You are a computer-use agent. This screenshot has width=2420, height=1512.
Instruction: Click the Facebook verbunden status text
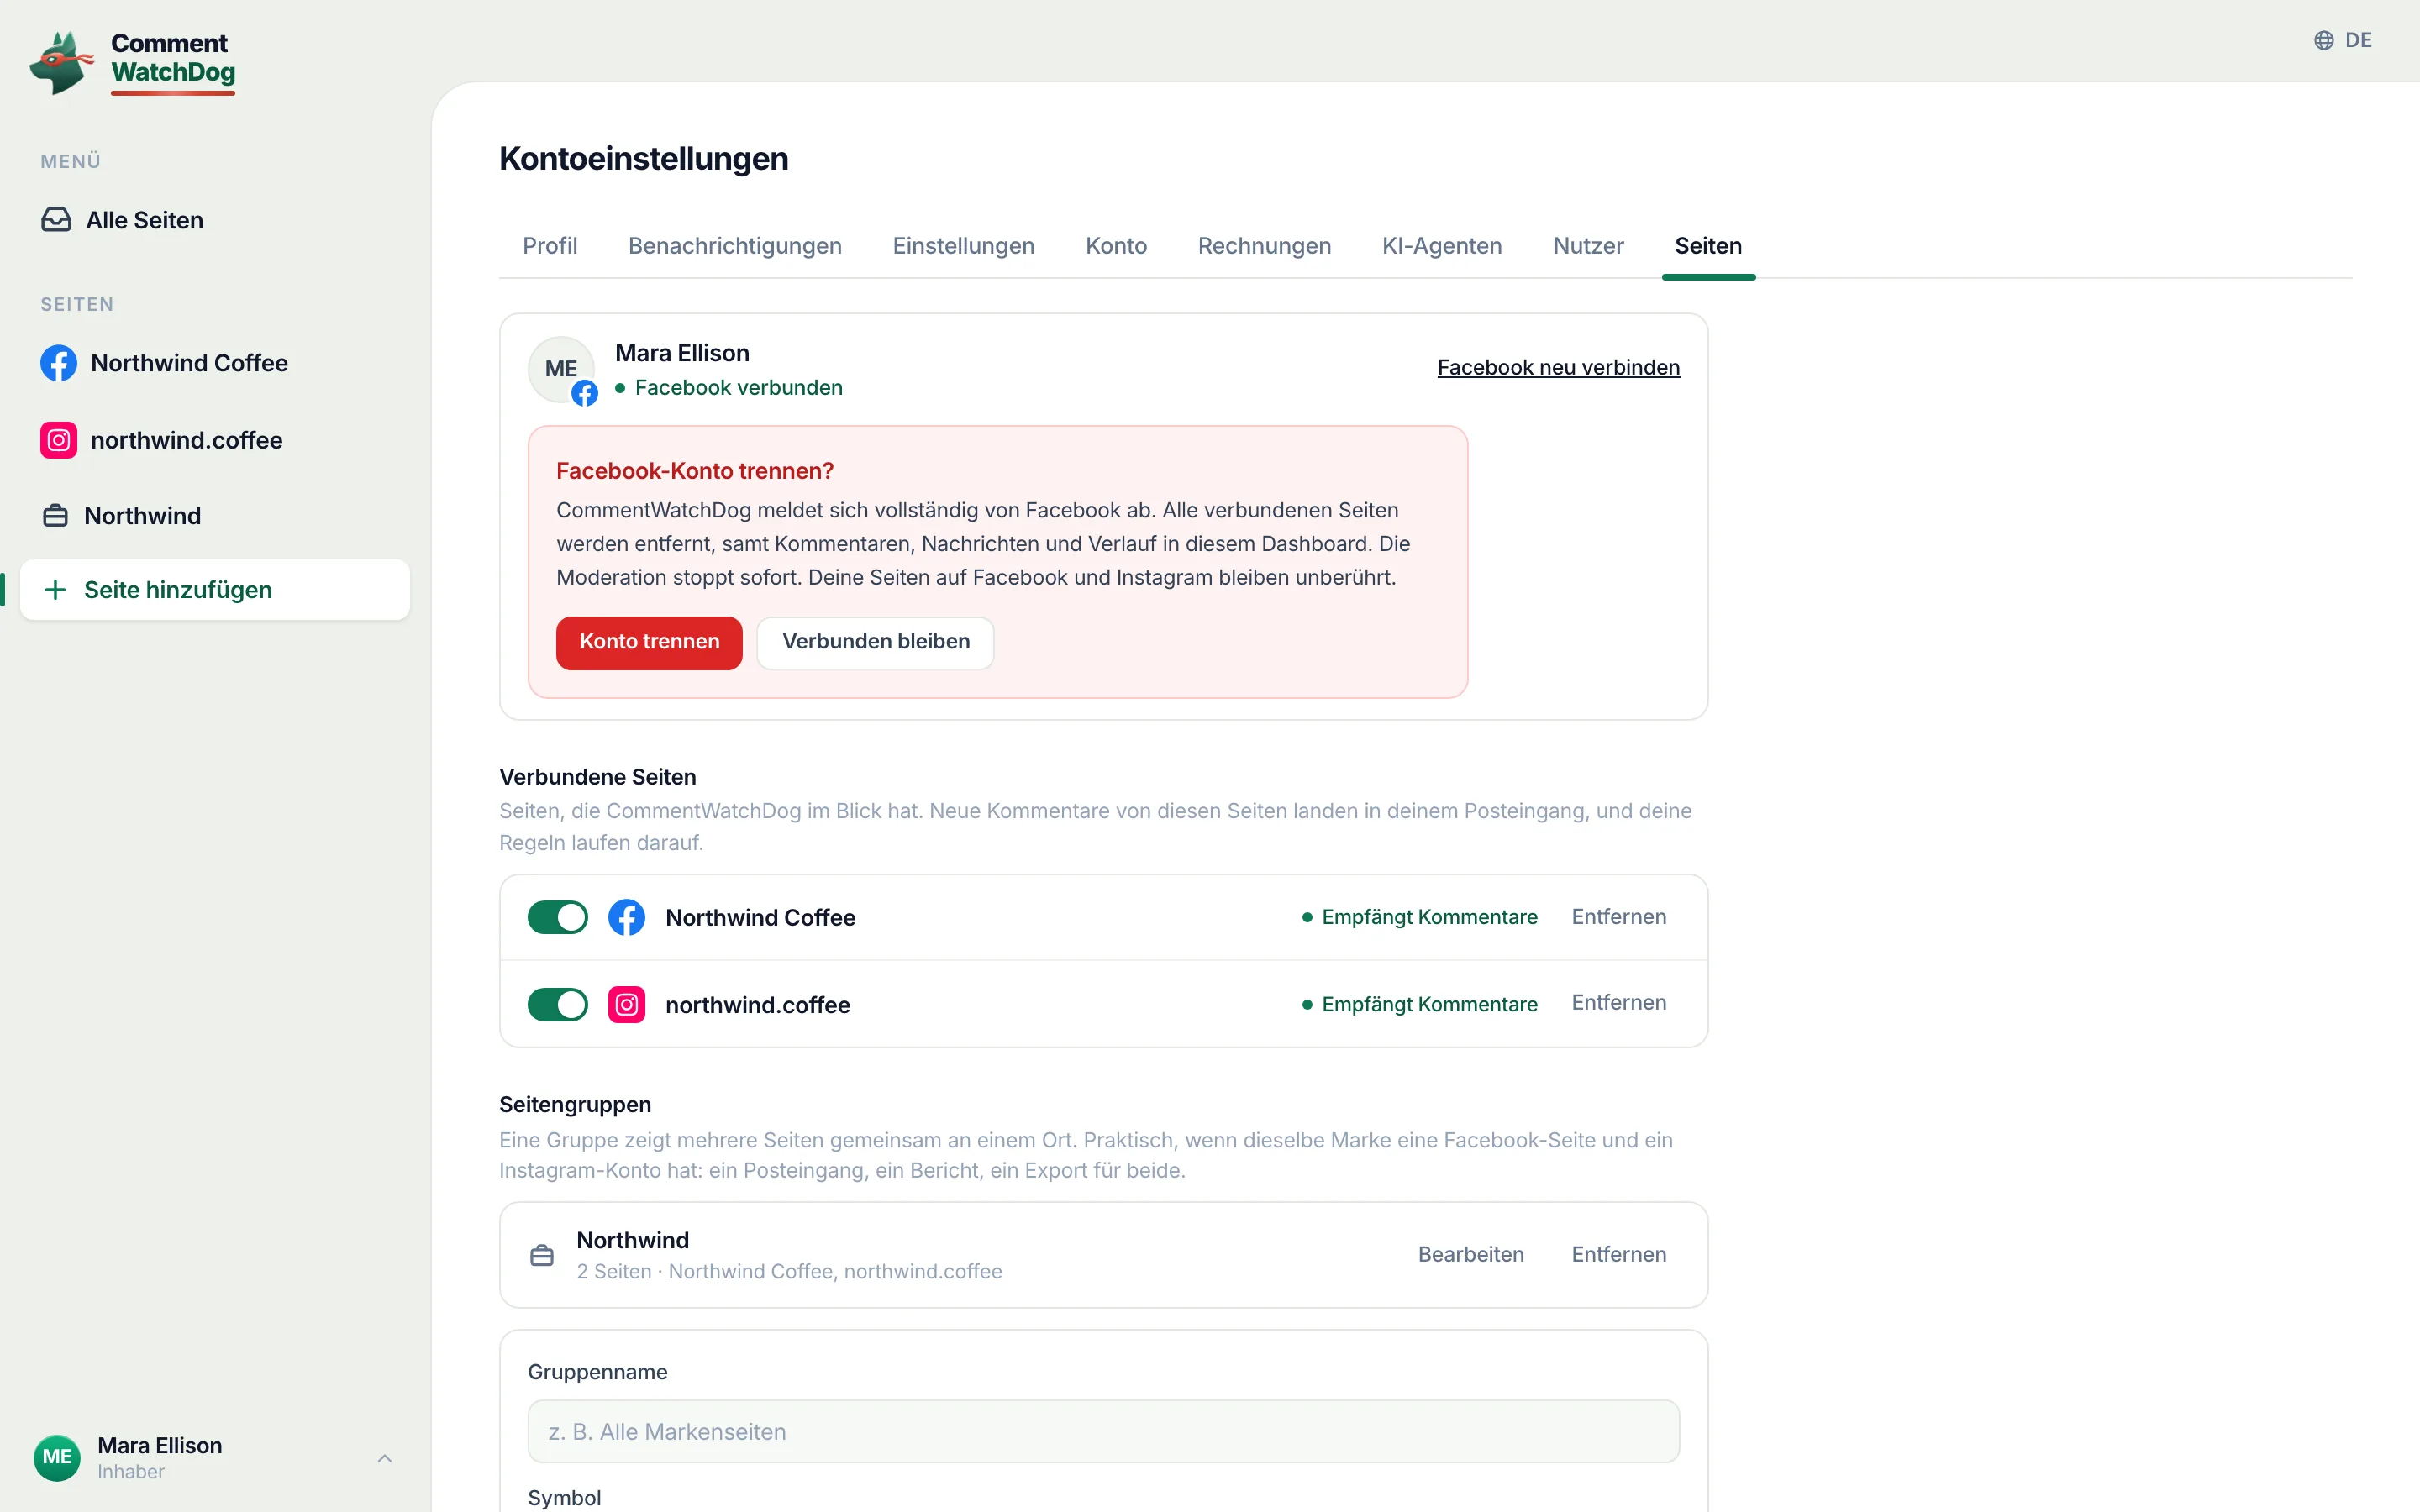(x=738, y=388)
